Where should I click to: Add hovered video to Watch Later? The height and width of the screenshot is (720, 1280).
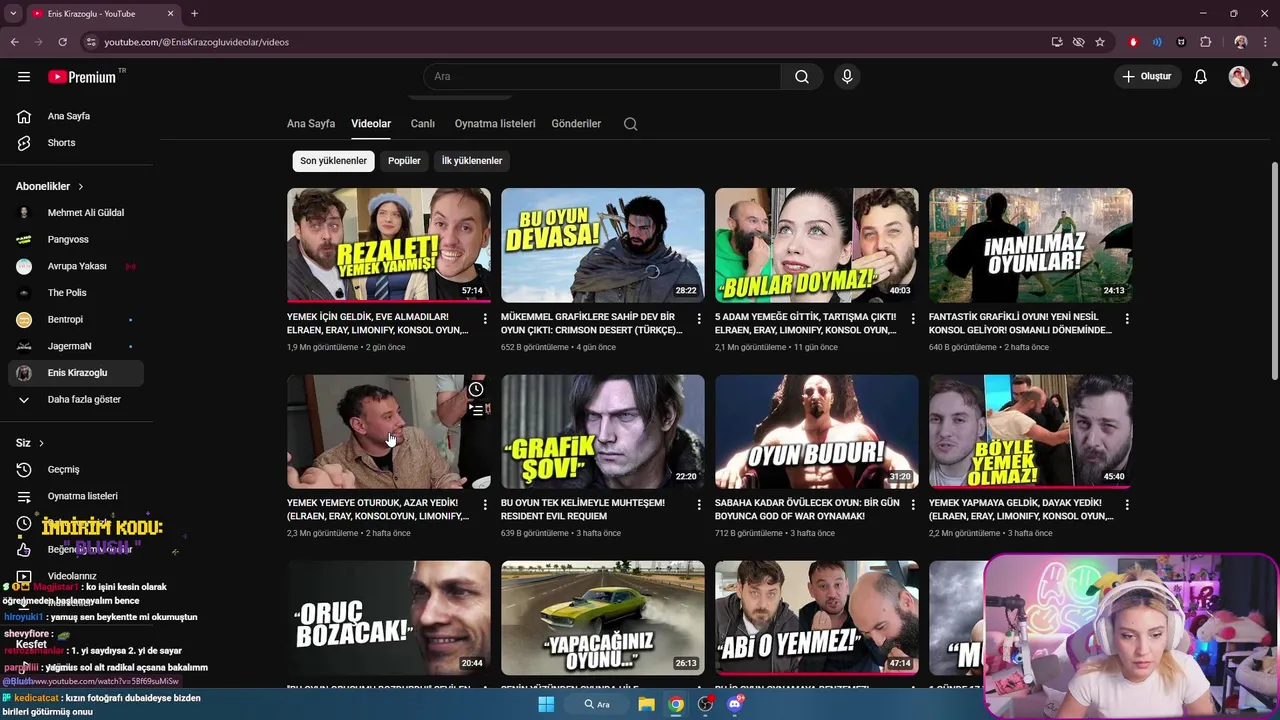tap(476, 389)
